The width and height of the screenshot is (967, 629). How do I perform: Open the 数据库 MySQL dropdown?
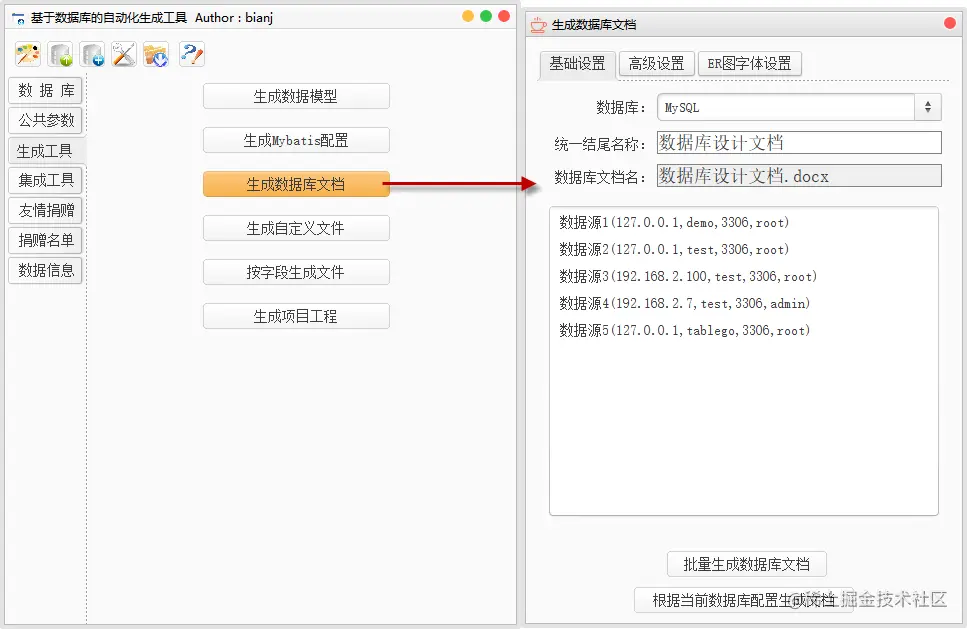click(799, 107)
